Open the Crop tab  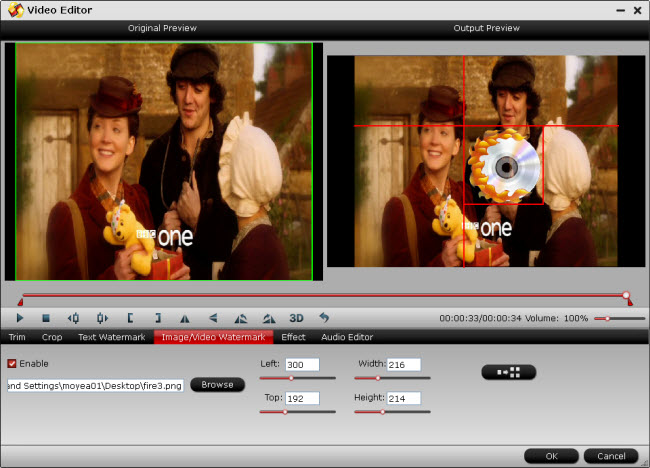pos(52,337)
